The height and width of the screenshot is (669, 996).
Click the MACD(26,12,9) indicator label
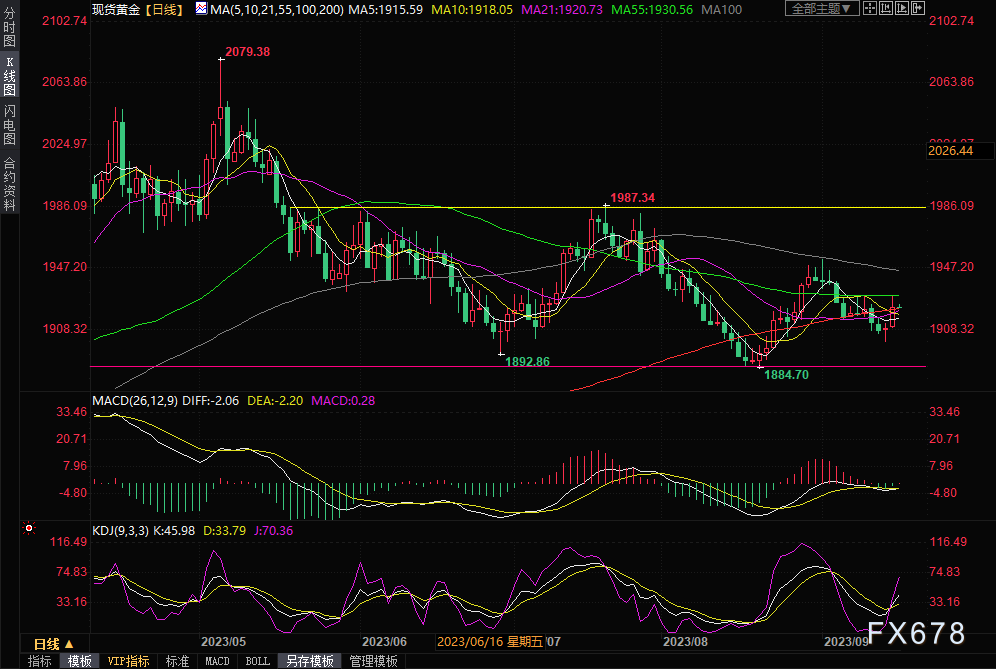pyautogui.click(x=135, y=401)
